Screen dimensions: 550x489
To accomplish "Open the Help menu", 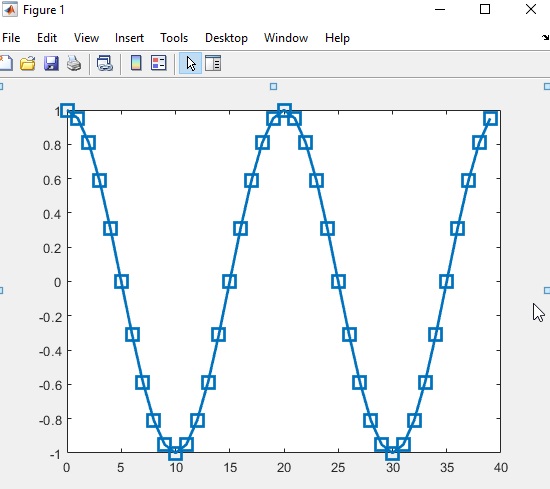I will pos(337,38).
